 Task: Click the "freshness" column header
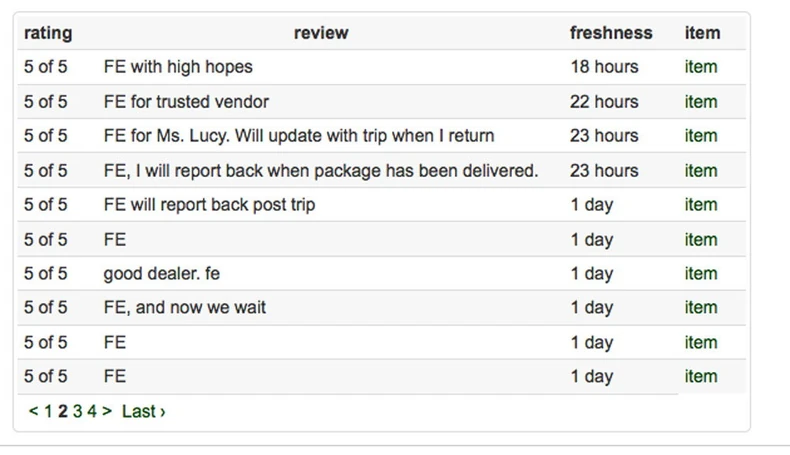point(610,33)
